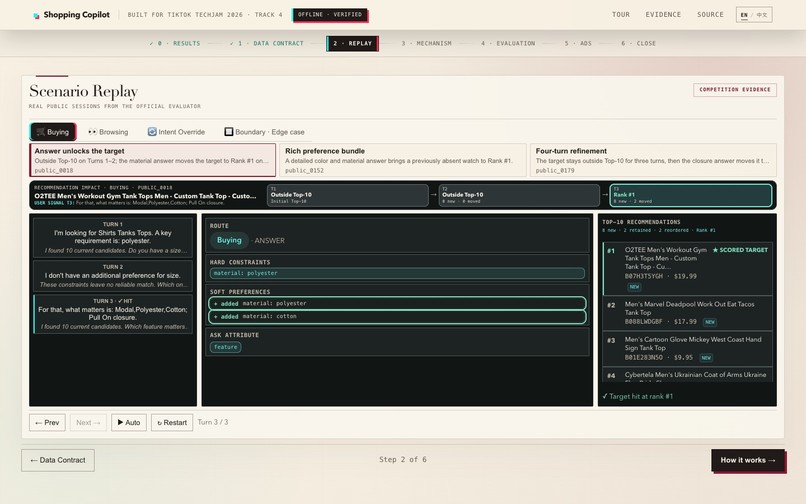This screenshot has width=806, height=504.
Task: Click the Step 2 of 6 indicator
Action: click(403, 460)
